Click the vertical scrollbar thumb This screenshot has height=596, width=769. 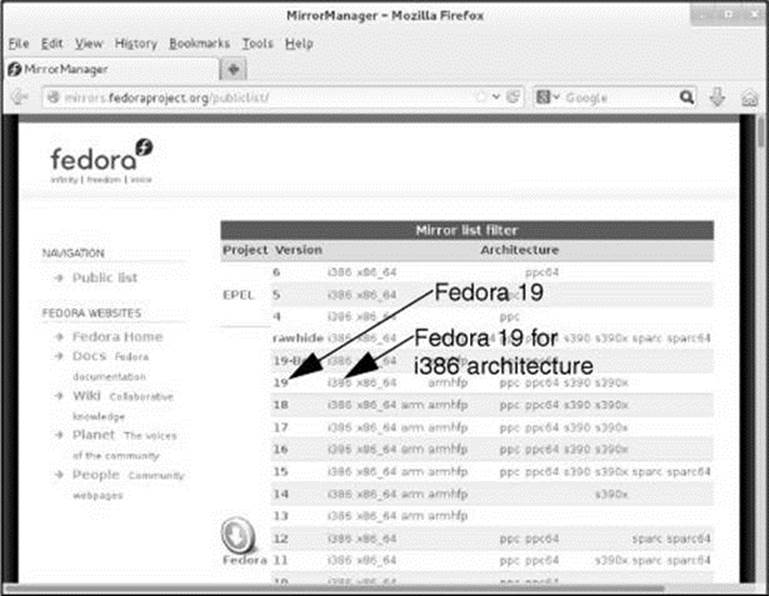coord(761,130)
